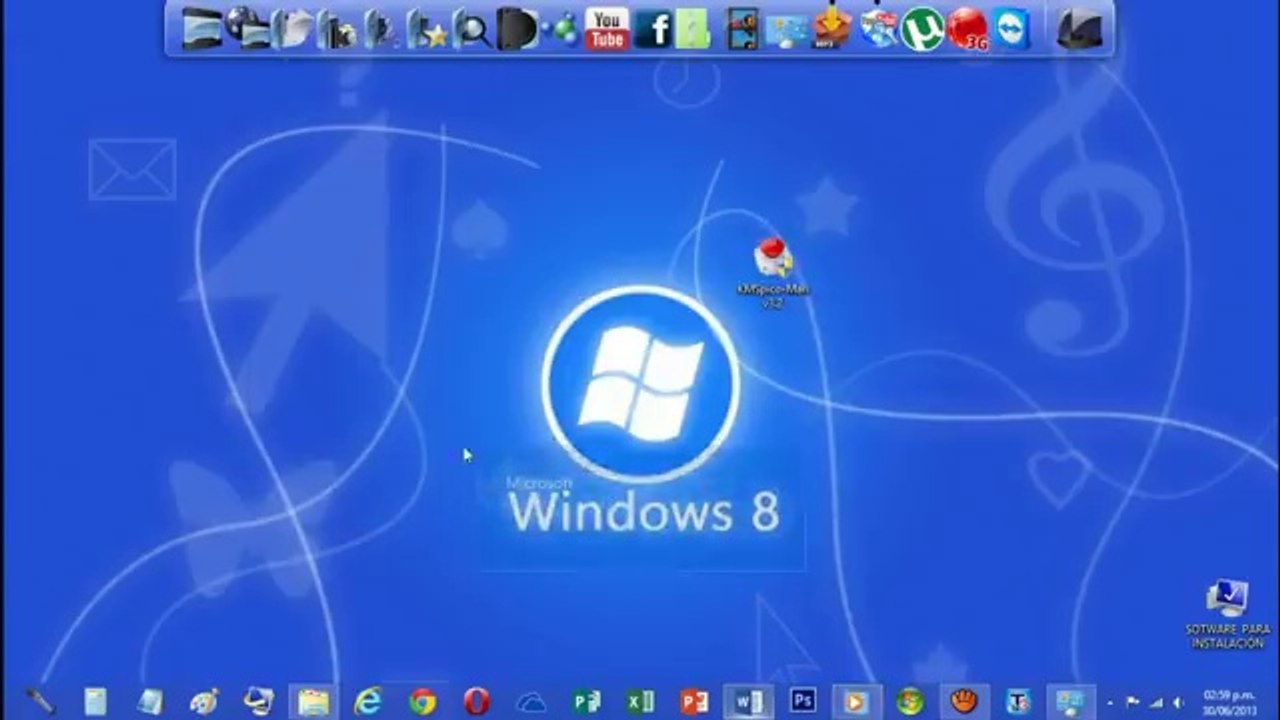This screenshot has height=720, width=1280.
Task: Open SkyDrive from the taskbar
Action: click(x=531, y=702)
